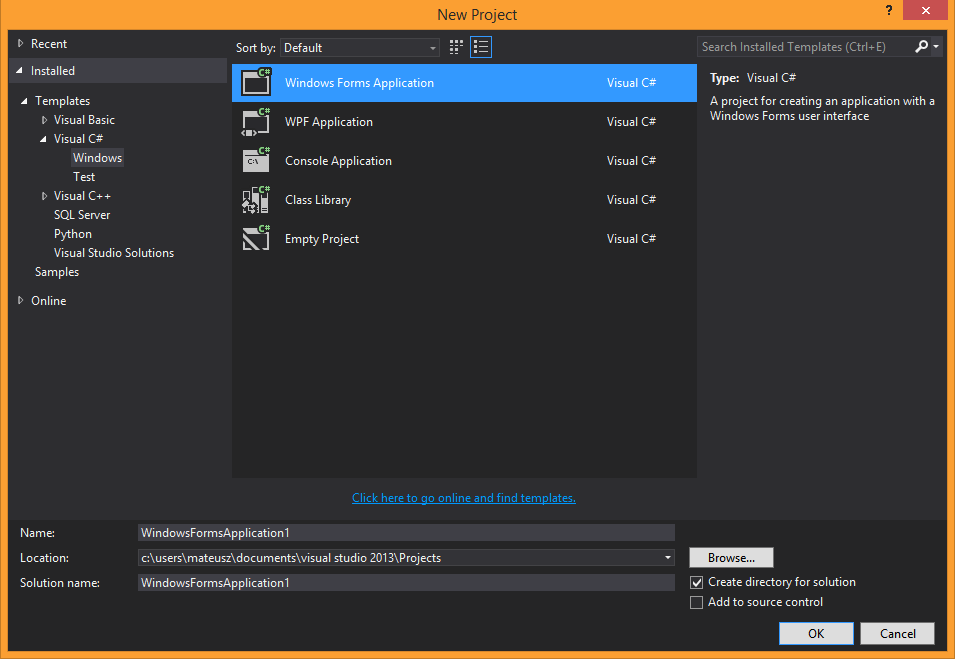The image size is (955, 659).
Task: Select the Samples node
Action: tap(57, 272)
